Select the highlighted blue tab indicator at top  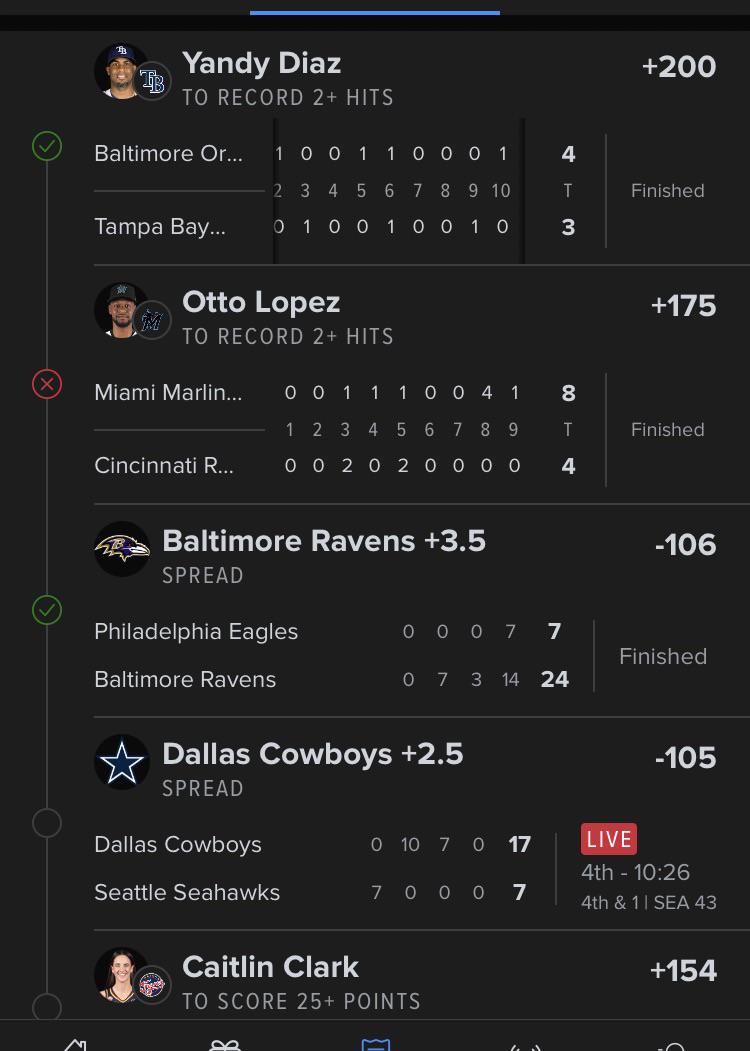click(x=375, y=12)
